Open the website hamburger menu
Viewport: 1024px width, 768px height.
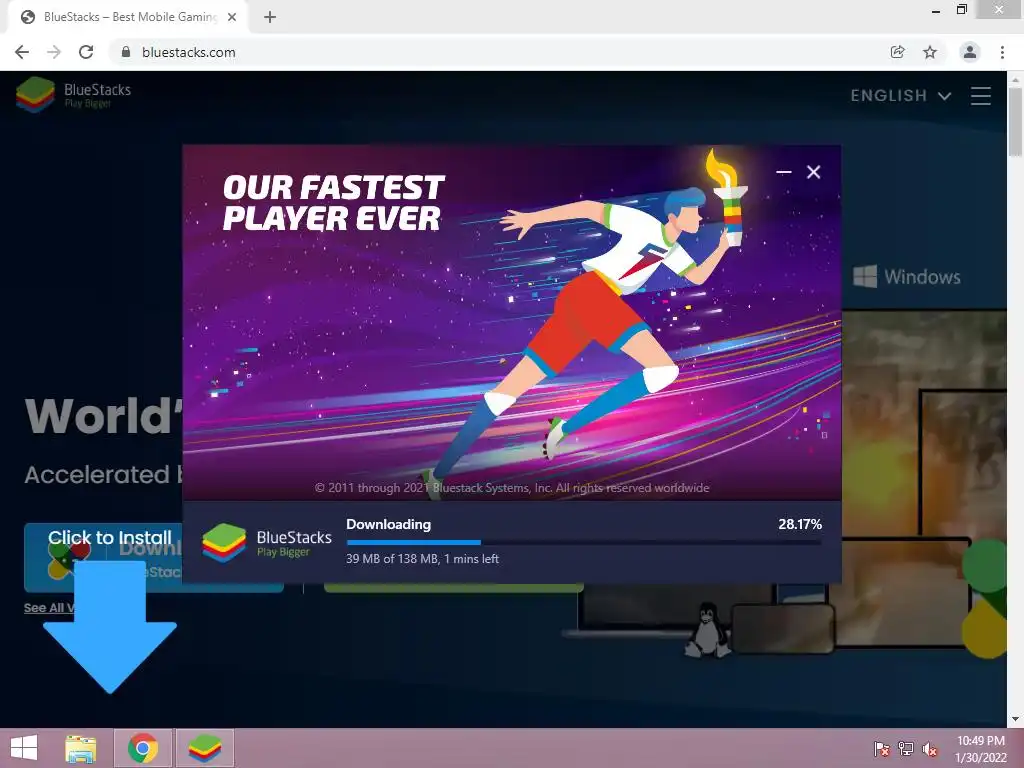pos(980,95)
